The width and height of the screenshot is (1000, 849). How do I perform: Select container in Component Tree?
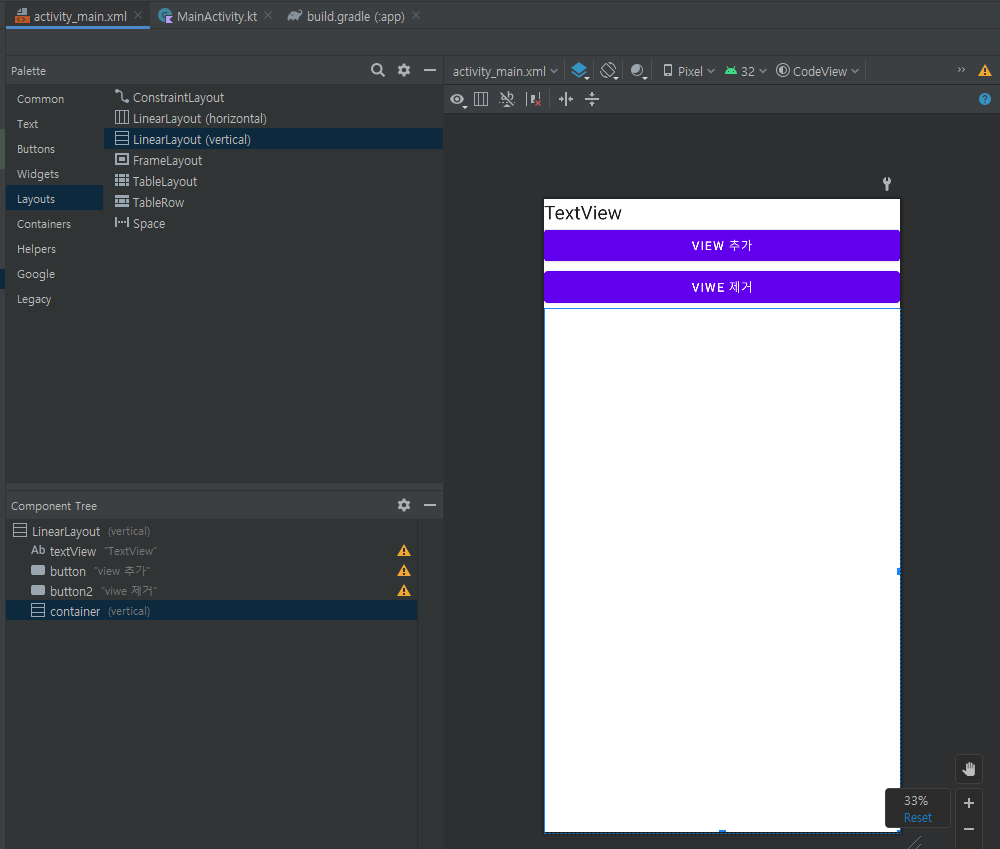pos(212,610)
